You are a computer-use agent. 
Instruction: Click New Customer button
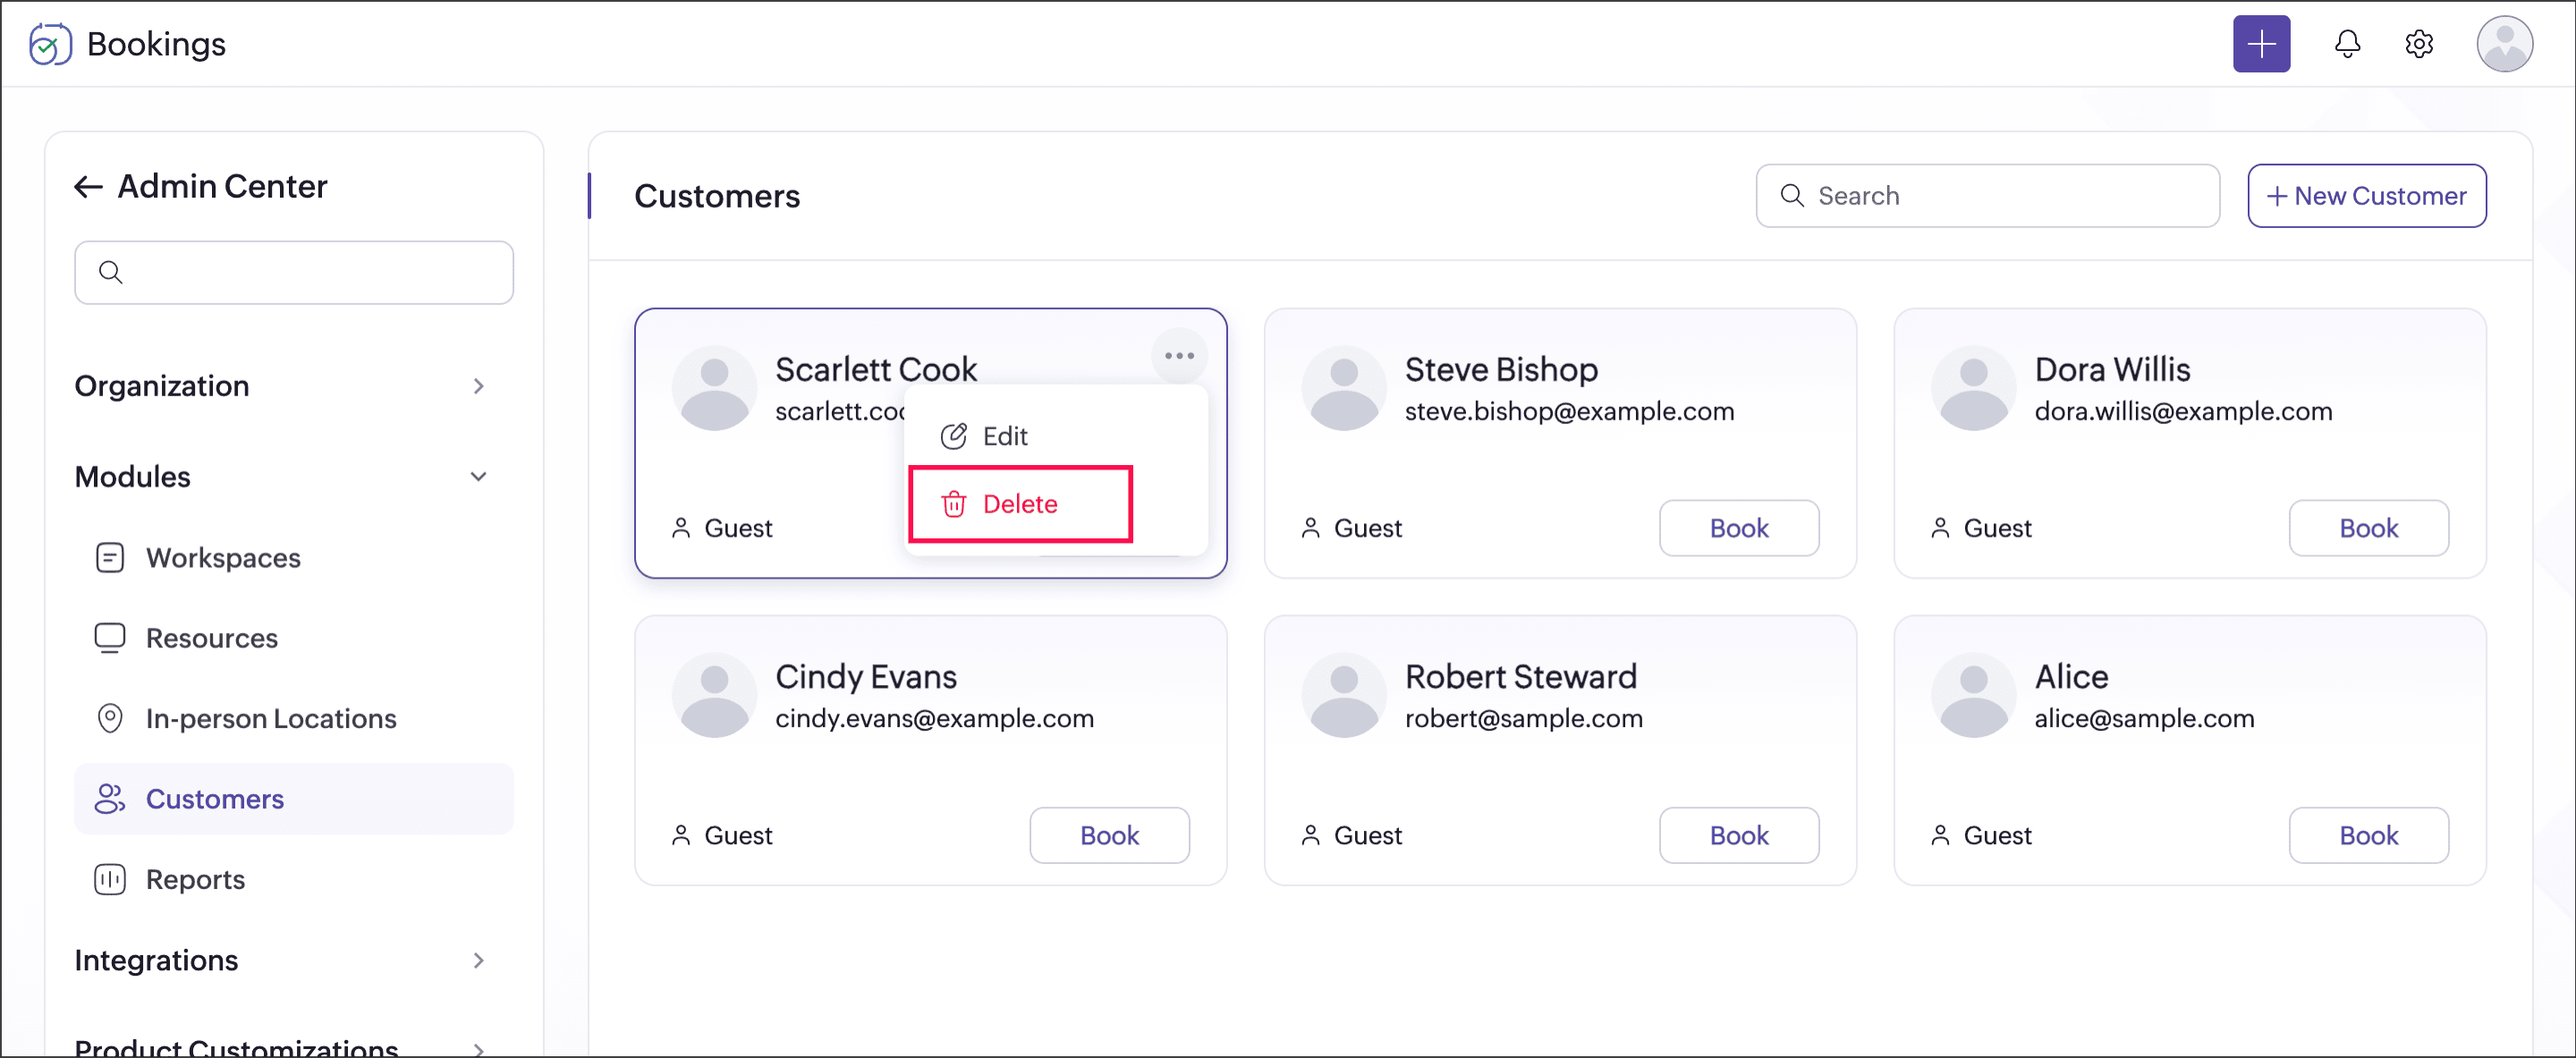coord(2366,196)
